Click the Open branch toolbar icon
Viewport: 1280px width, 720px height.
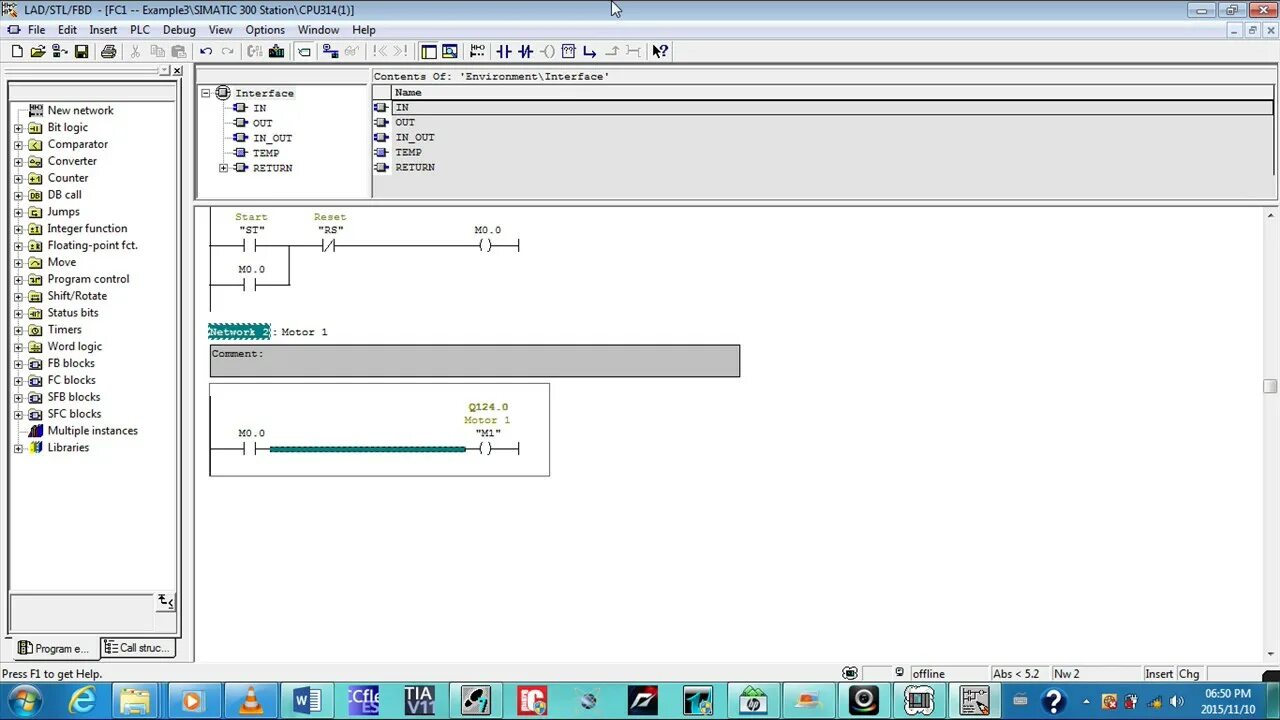[589, 51]
